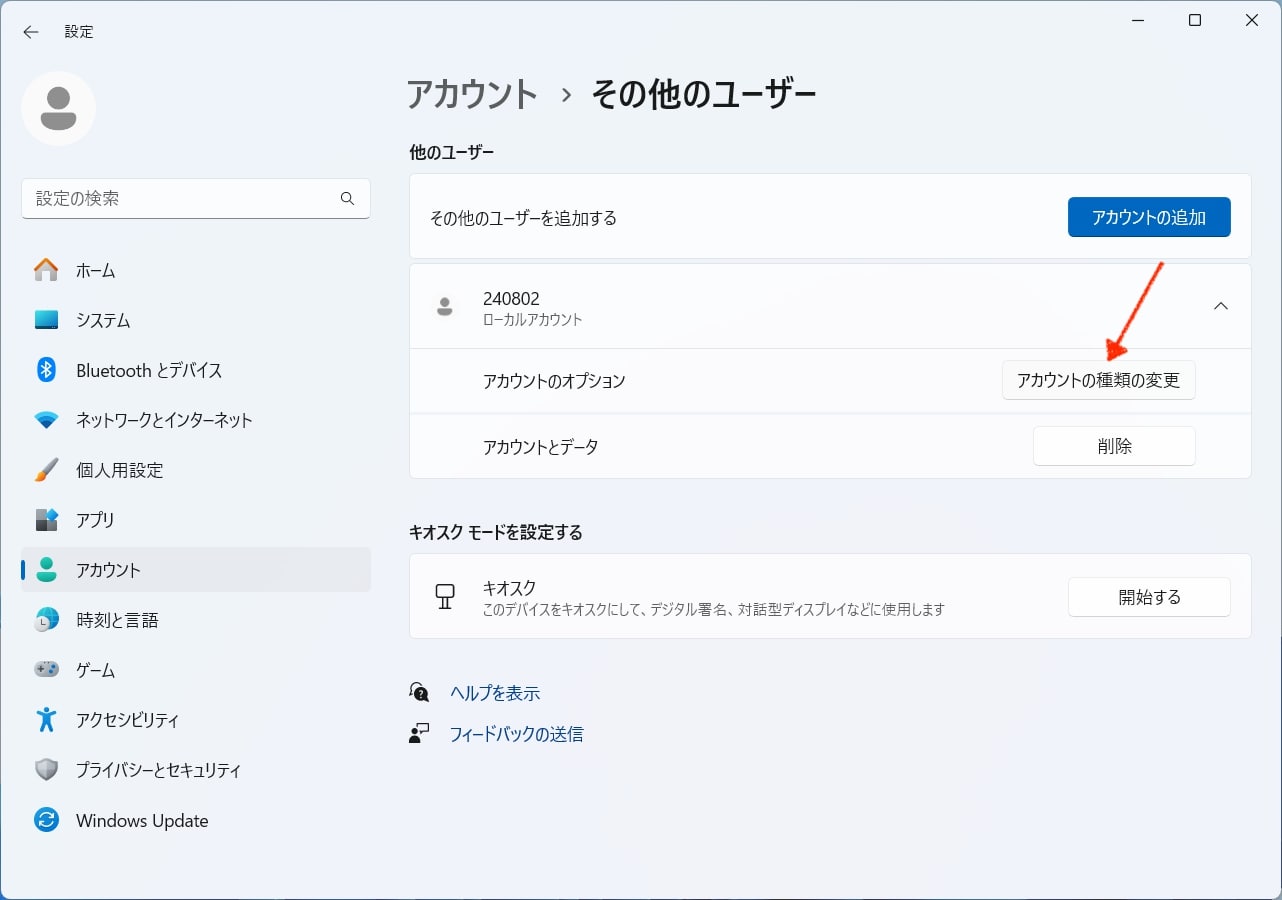Click the 240802 user avatar icon
1282x900 pixels.
coord(445,306)
